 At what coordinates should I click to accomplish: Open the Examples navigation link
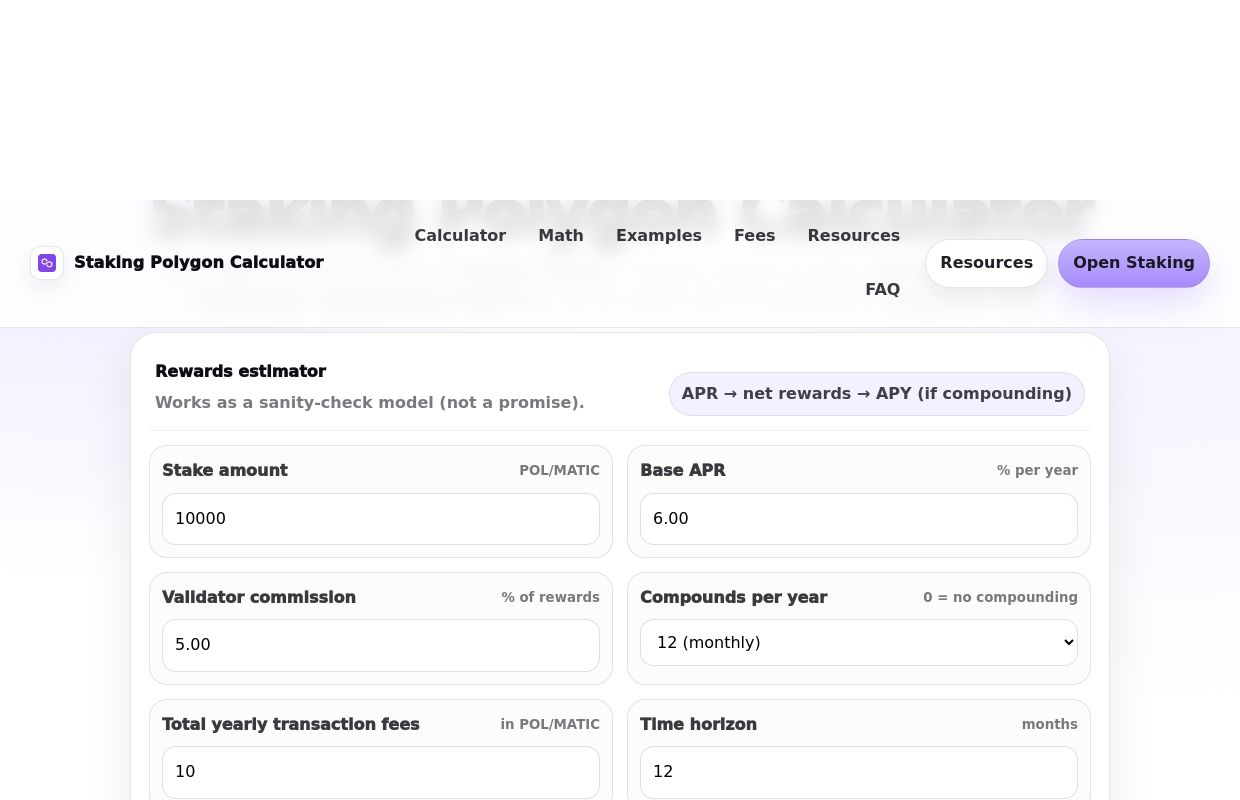pos(659,235)
